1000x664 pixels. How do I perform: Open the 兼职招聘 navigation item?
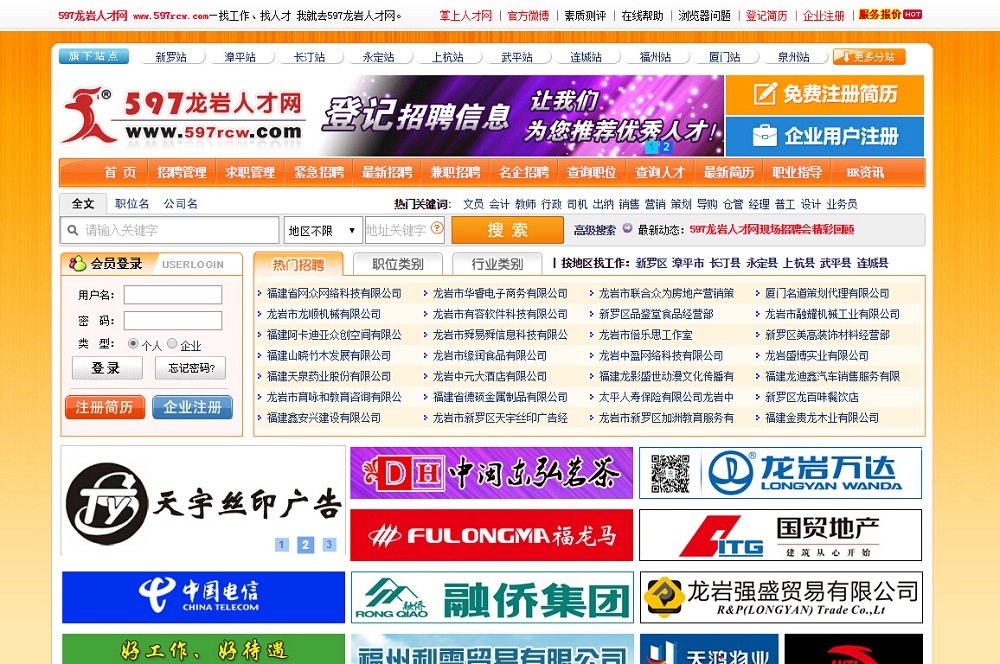click(x=455, y=172)
